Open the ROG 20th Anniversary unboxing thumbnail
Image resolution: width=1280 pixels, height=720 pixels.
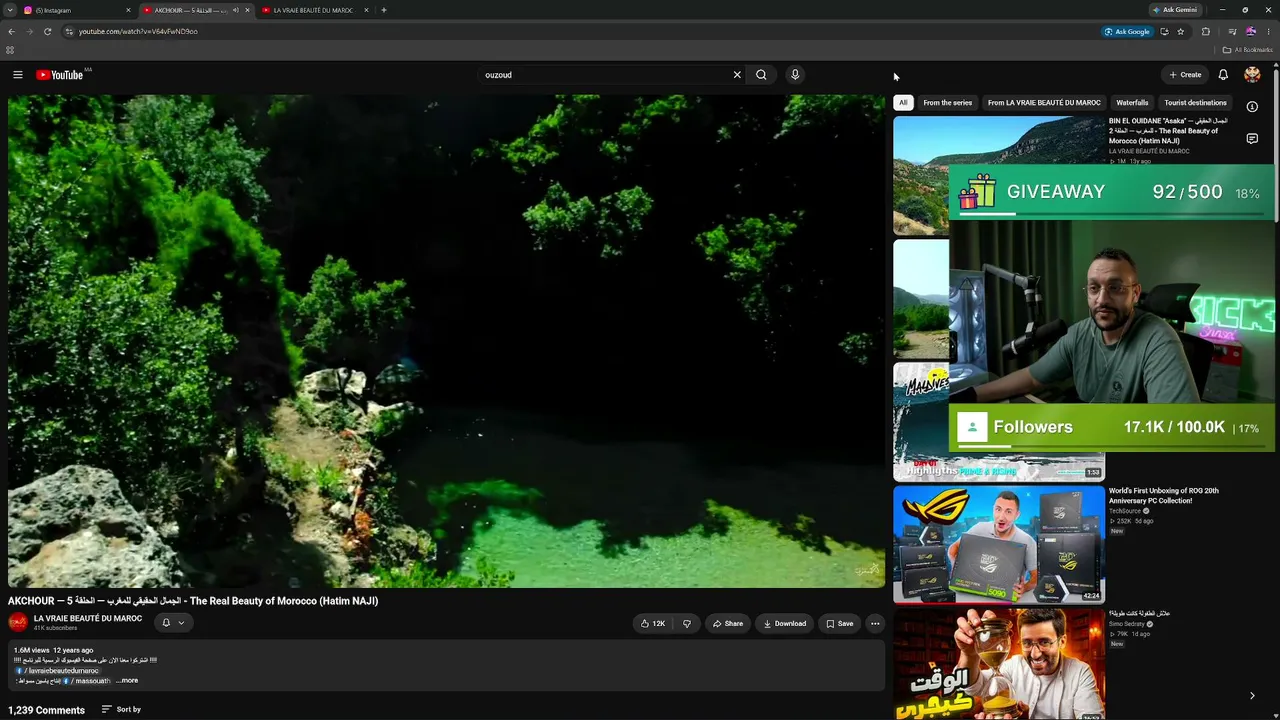(999, 545)
